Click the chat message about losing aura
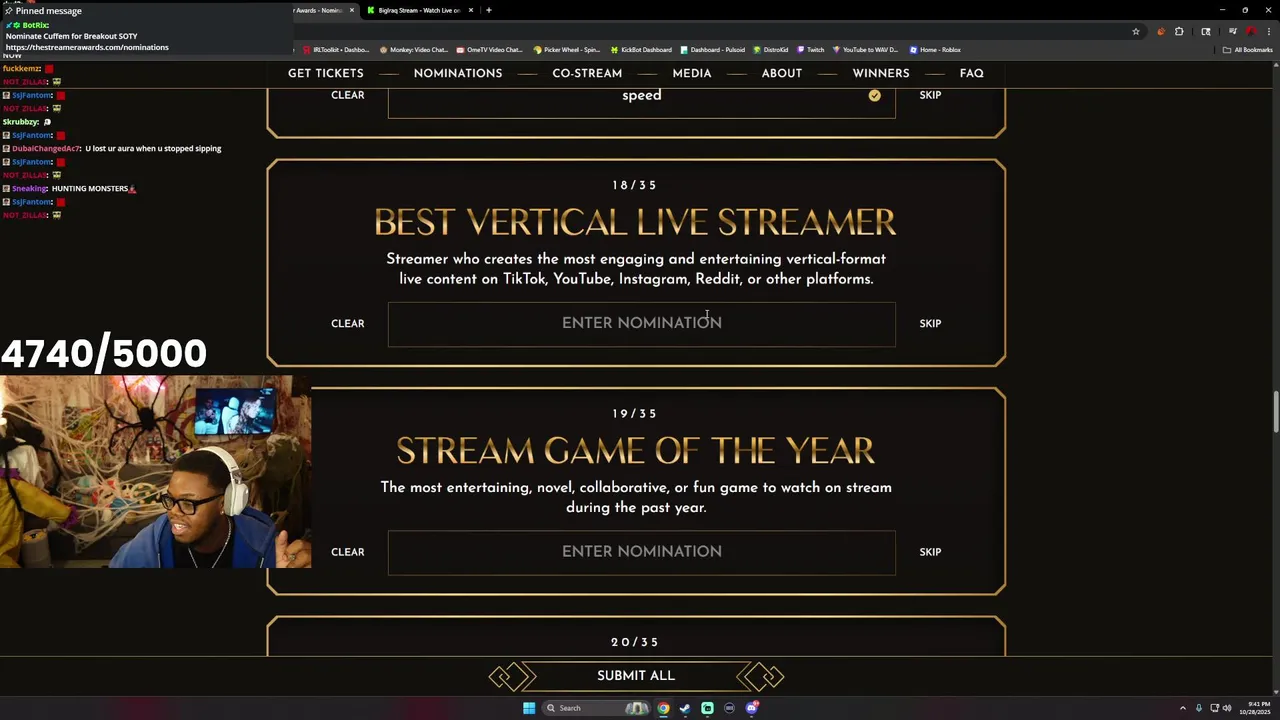This screenshot has width=1280, height=720. click(x=153, y=148)
